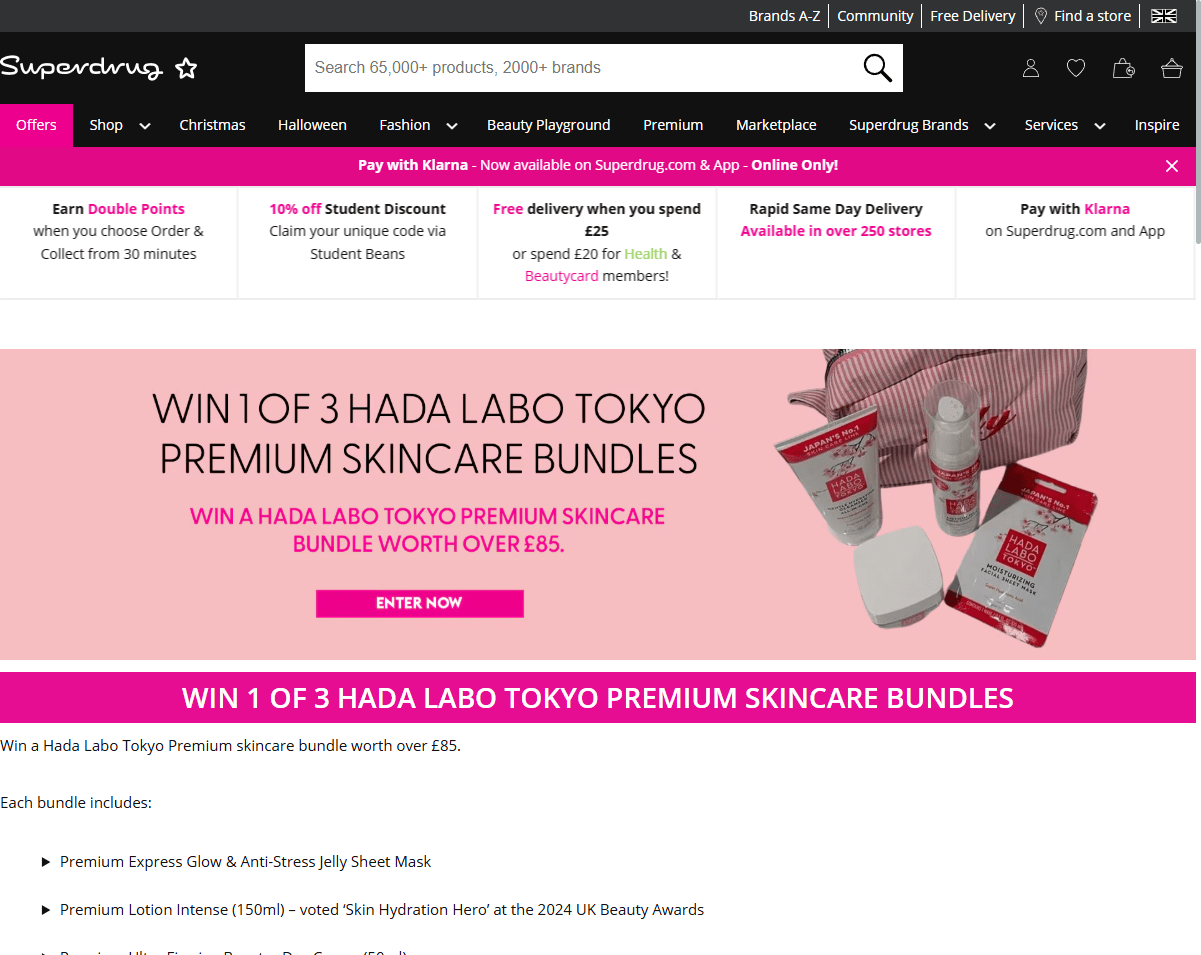Go to the Beauty Playground menu item
Image resolution: width=1201 pixels, height=955 pixels.
tap(548, 125)
